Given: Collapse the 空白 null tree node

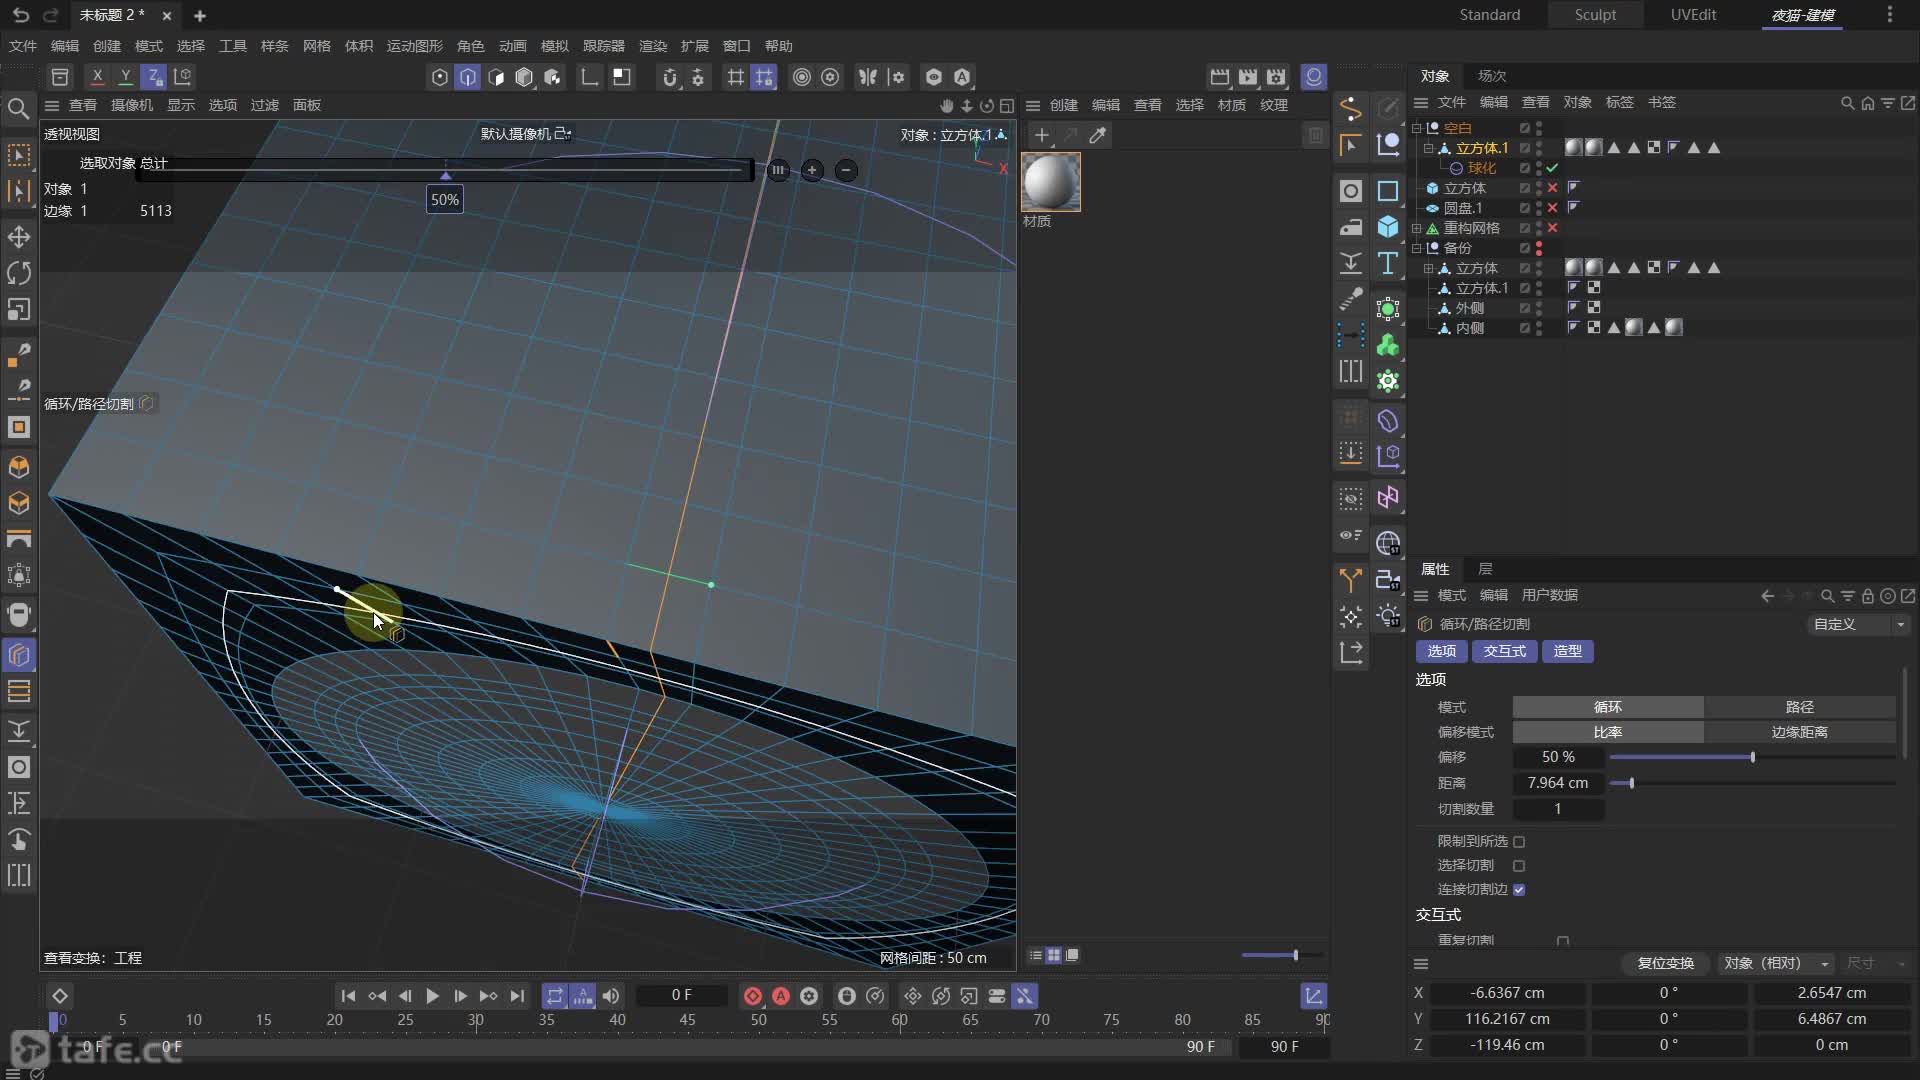Looking at the screenshot, I should 1416,128.
